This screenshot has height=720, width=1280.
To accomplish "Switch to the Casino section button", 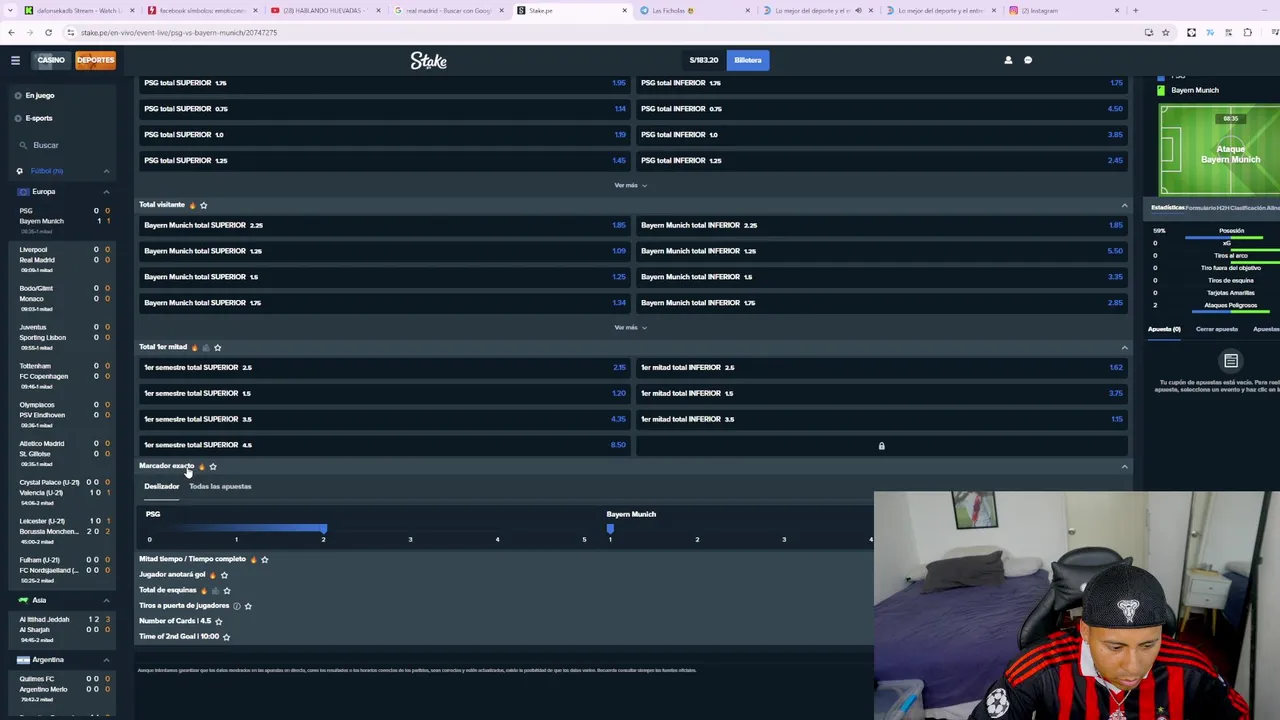I will [51, 60].
